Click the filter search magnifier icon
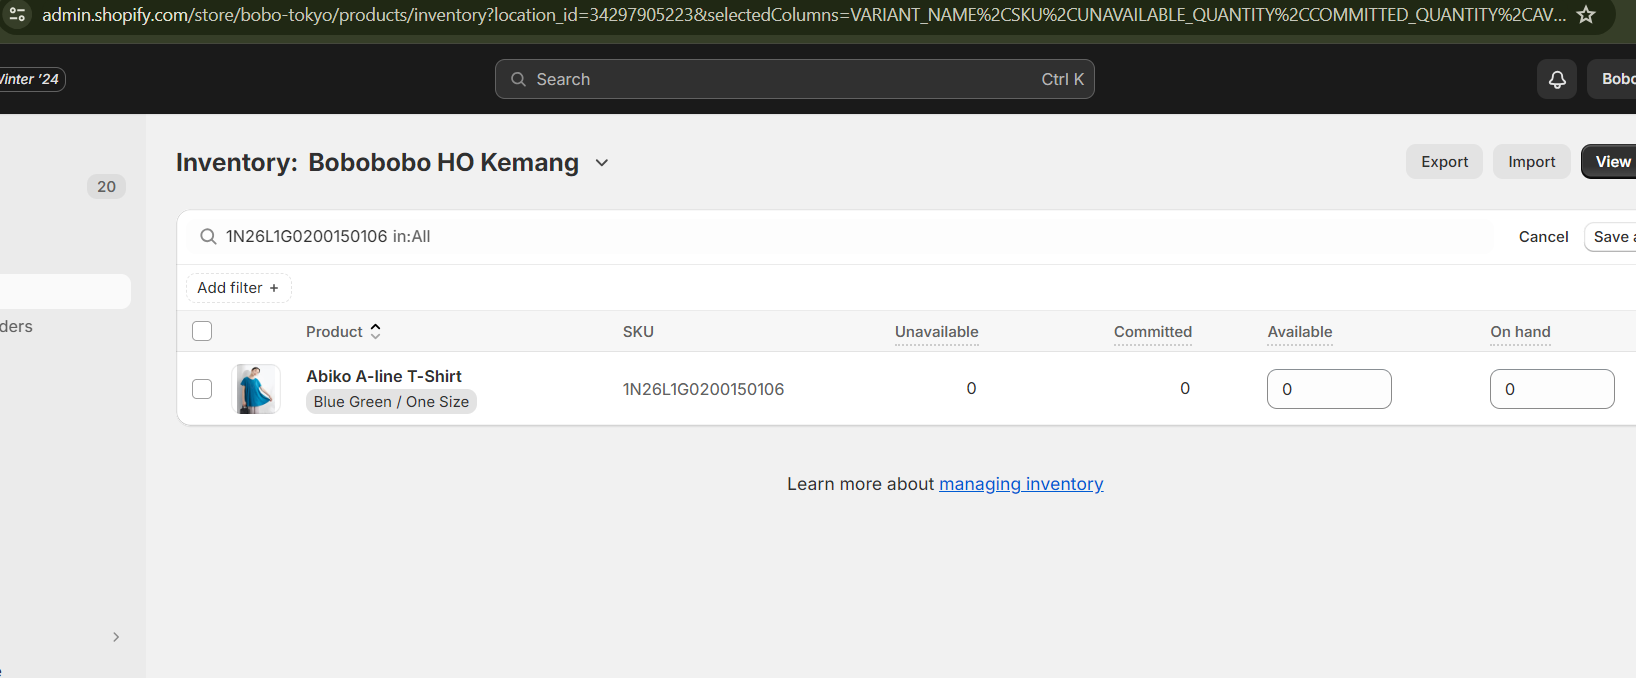 coord(208,237)
